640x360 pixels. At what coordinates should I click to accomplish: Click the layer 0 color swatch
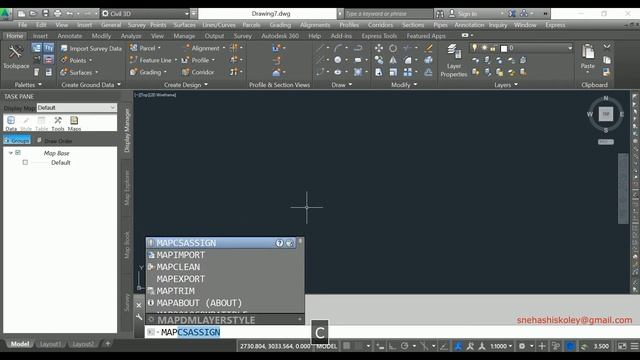504,49
